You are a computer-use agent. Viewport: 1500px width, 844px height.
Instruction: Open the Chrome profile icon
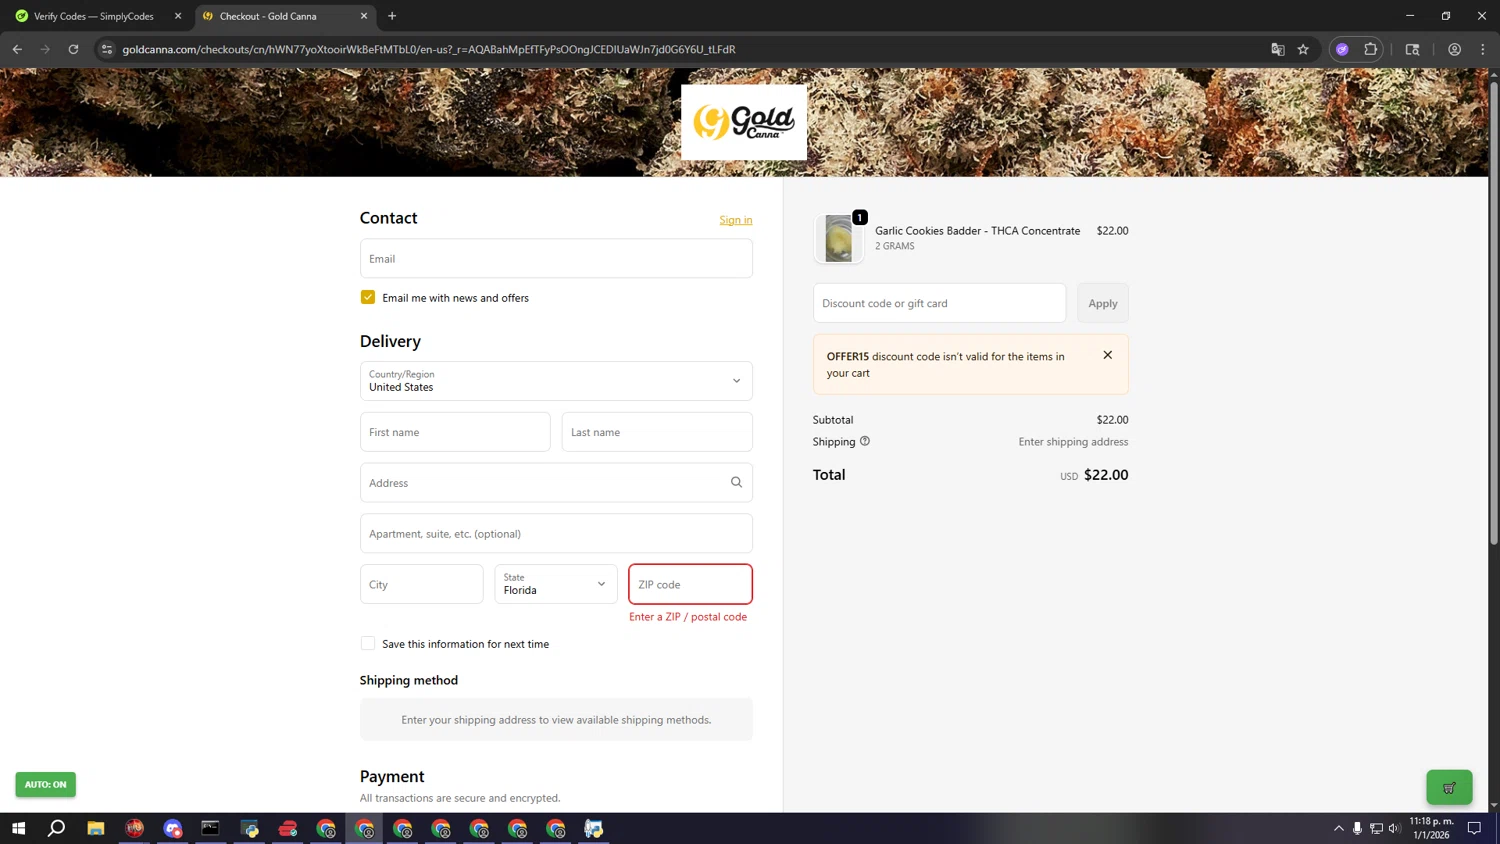[1454, 49]
